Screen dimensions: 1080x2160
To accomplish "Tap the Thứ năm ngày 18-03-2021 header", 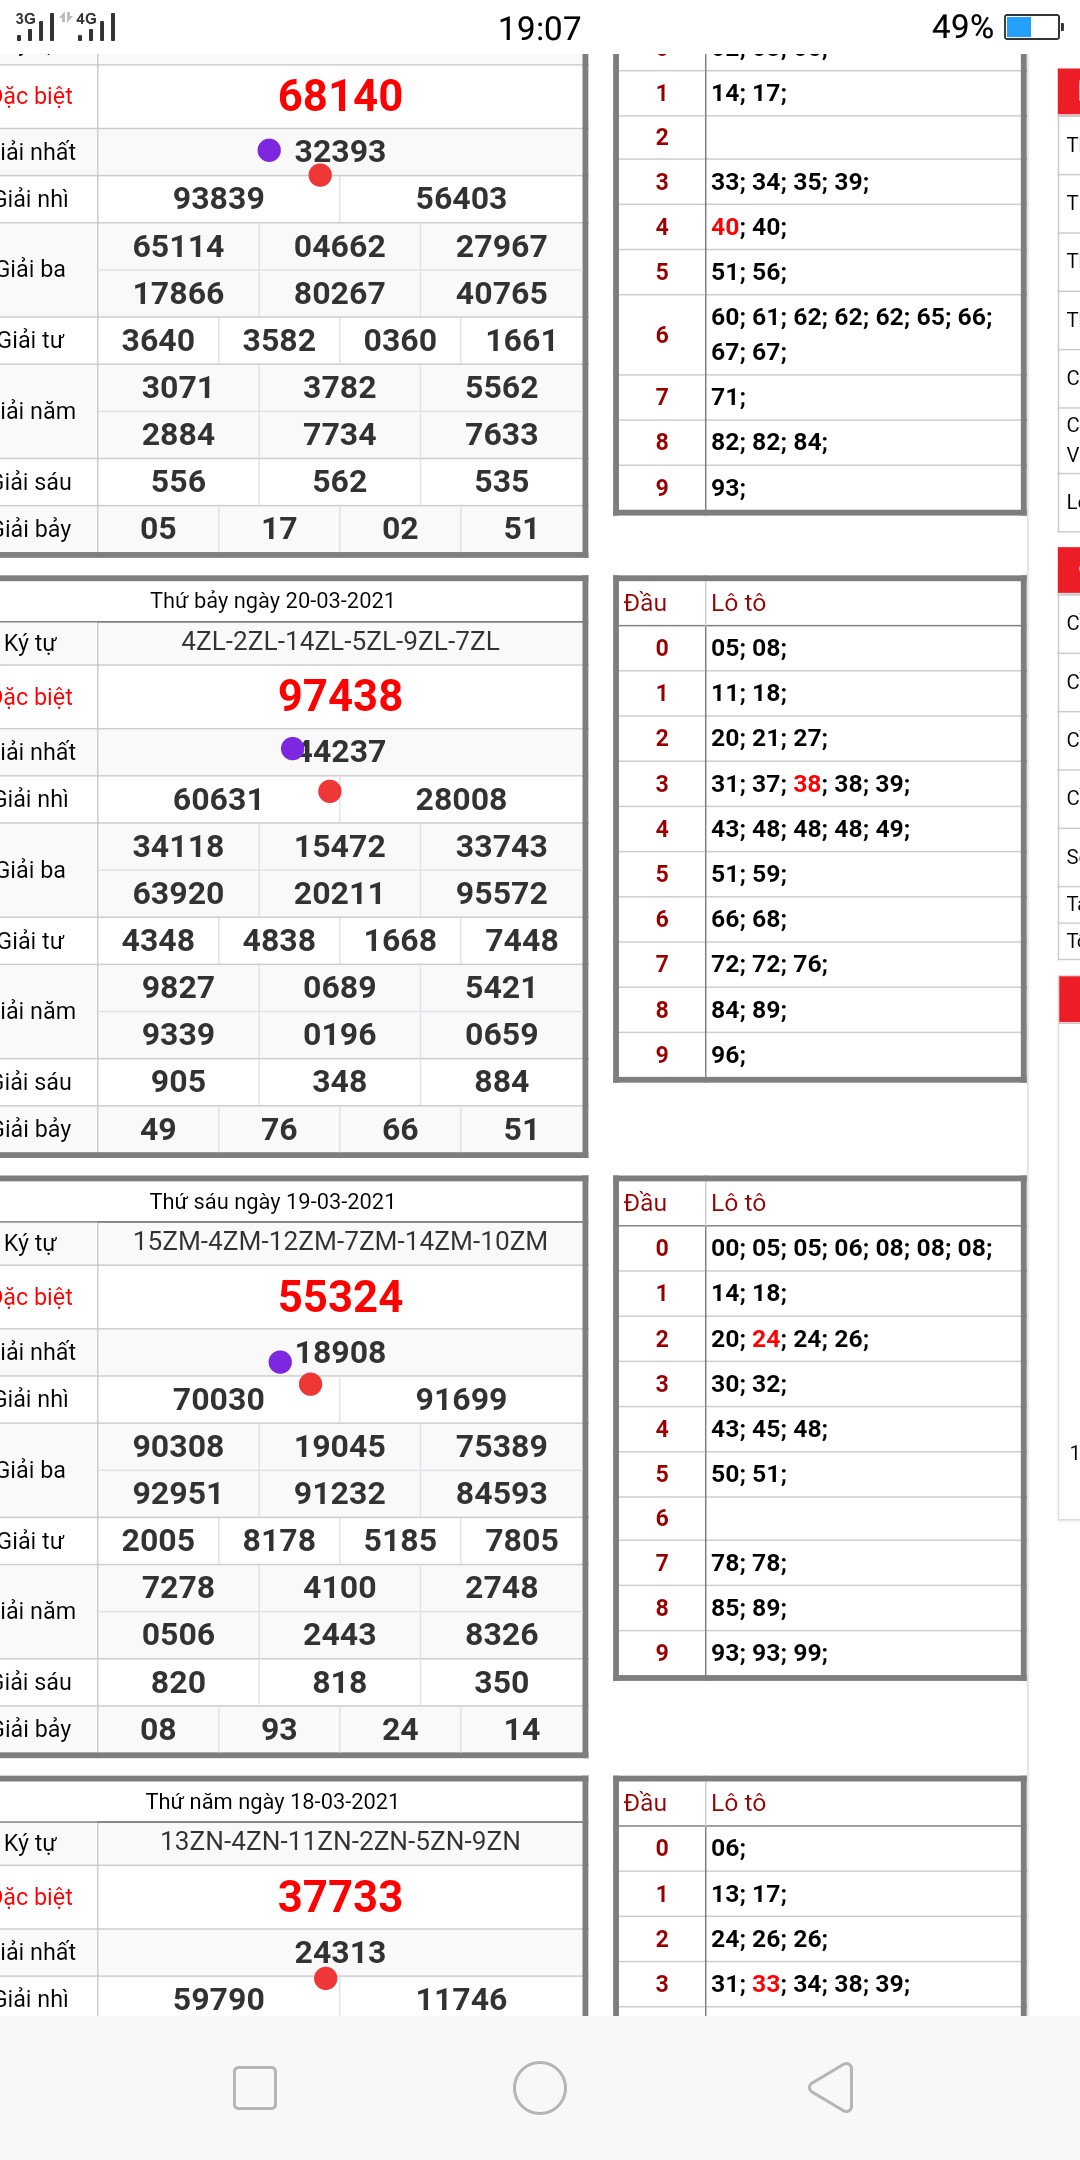I will coord(272,1801).
